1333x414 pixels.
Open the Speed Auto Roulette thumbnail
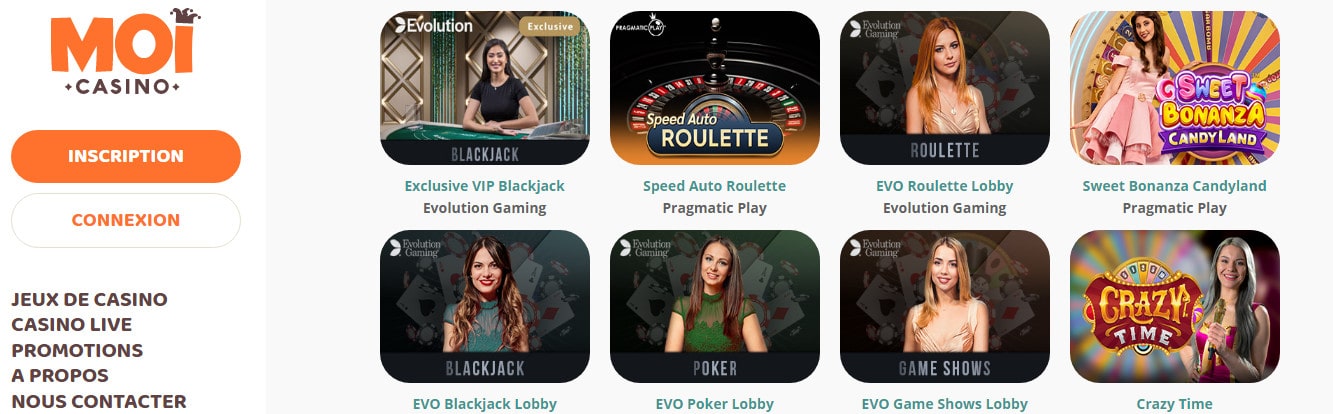[715, 88]
